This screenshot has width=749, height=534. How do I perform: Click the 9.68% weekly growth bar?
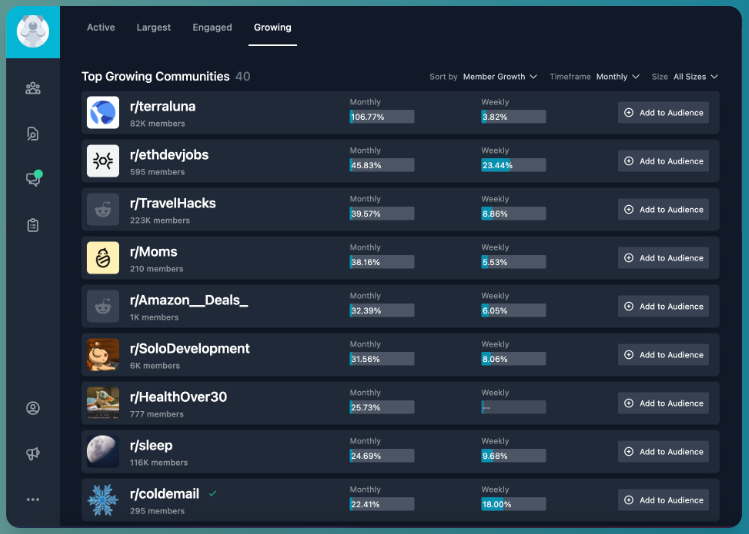point(513,456)
